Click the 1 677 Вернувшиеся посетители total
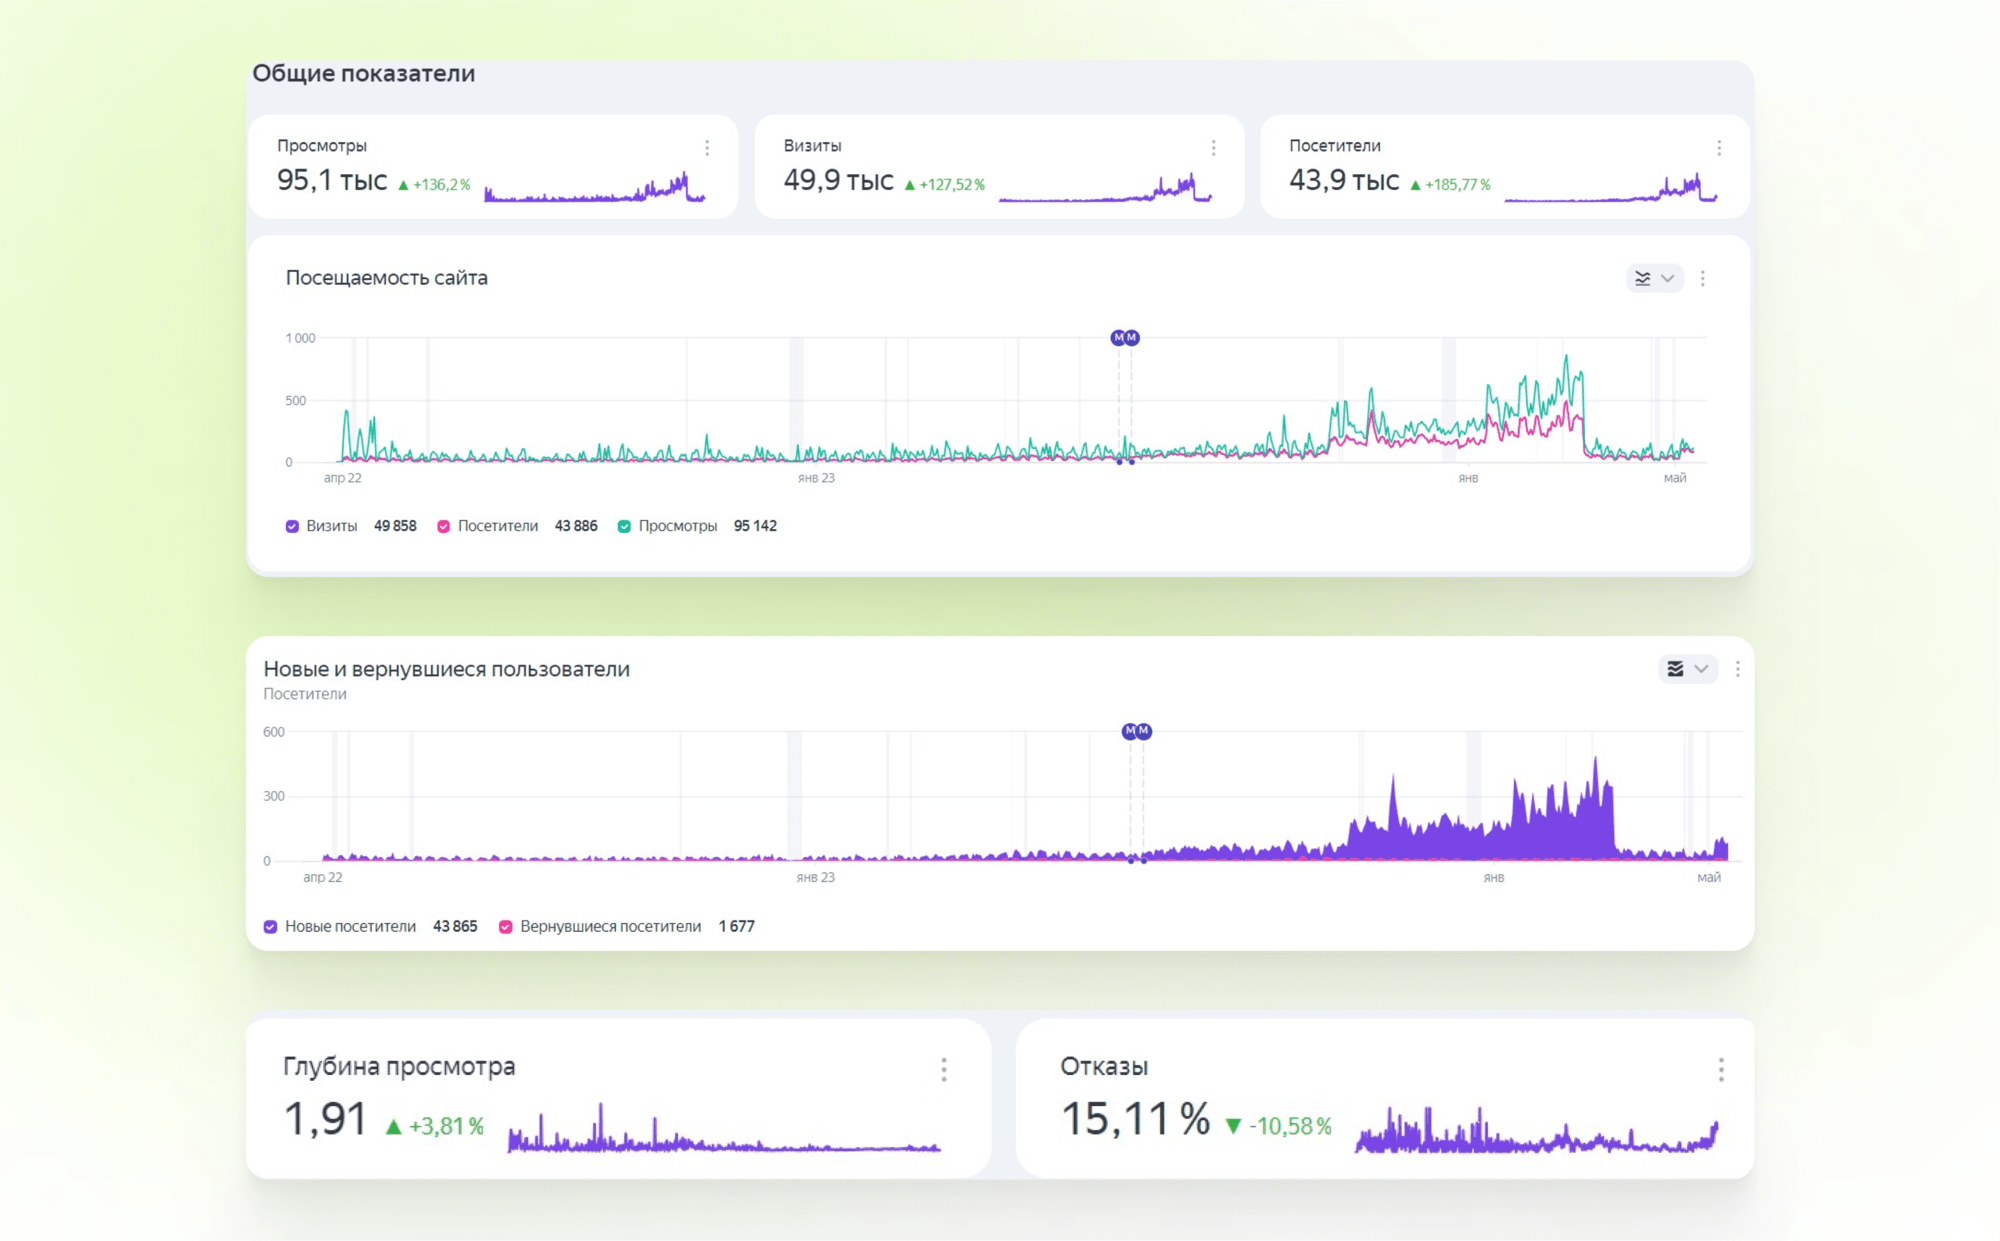 pos(737,927)
